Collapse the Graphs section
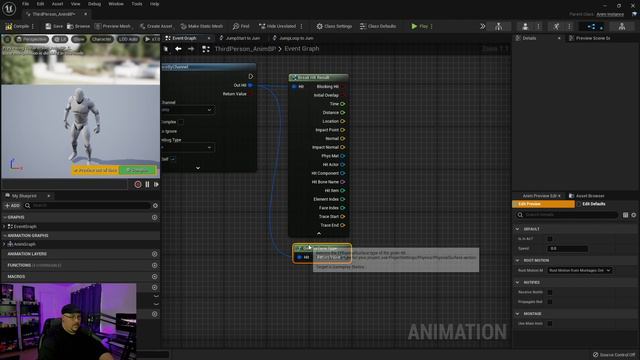 [x=5, y=217]
